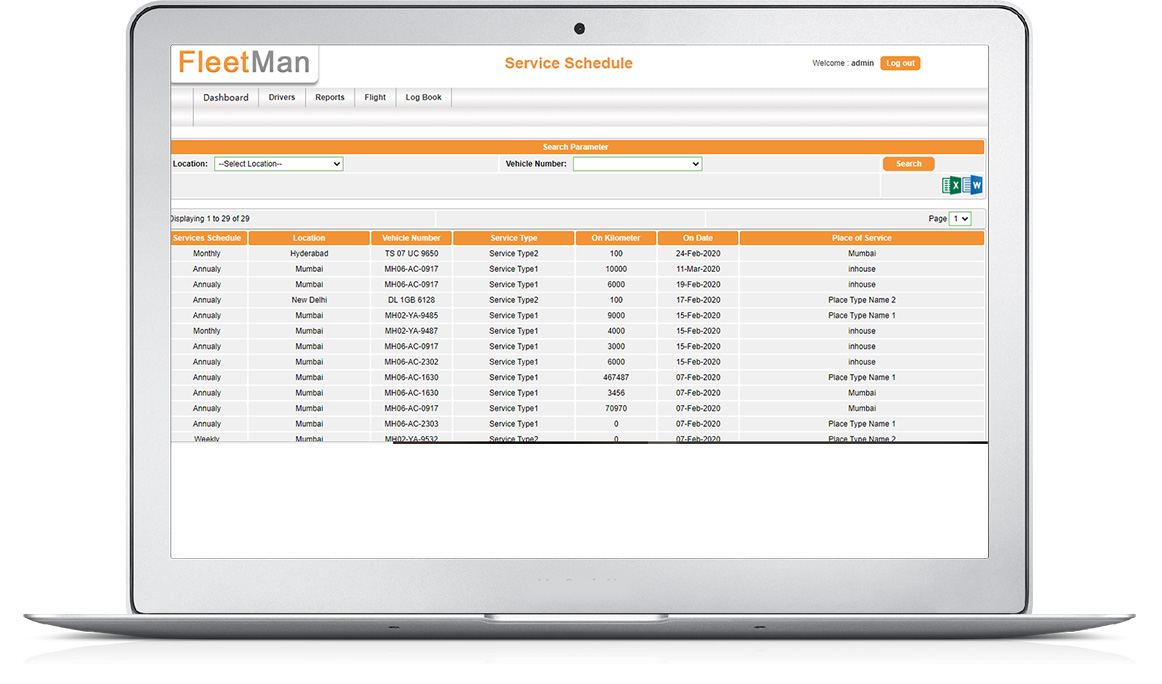
Task: Open the Log Book menu
Action: [x=423, y=98]
